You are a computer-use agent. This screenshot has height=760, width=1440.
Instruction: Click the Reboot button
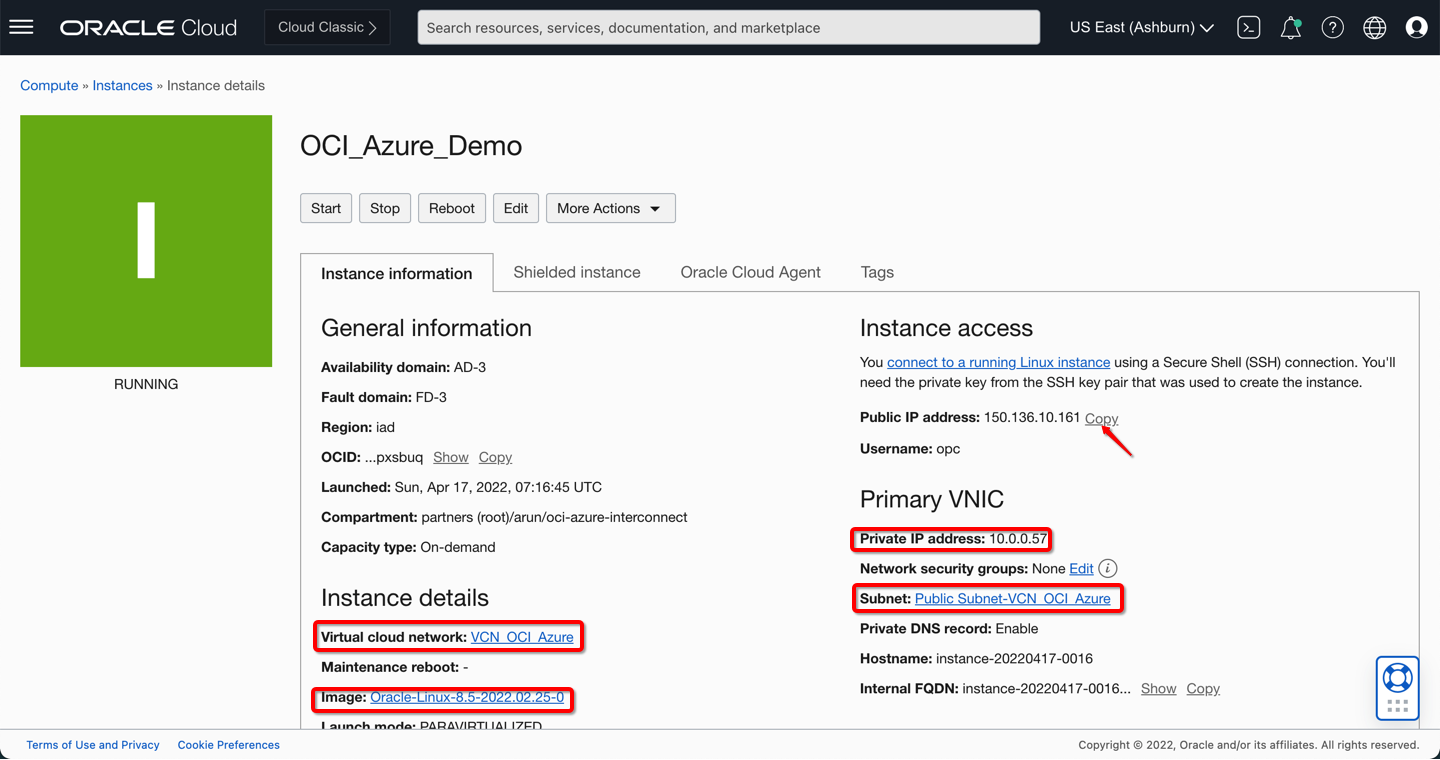[452, 208]
